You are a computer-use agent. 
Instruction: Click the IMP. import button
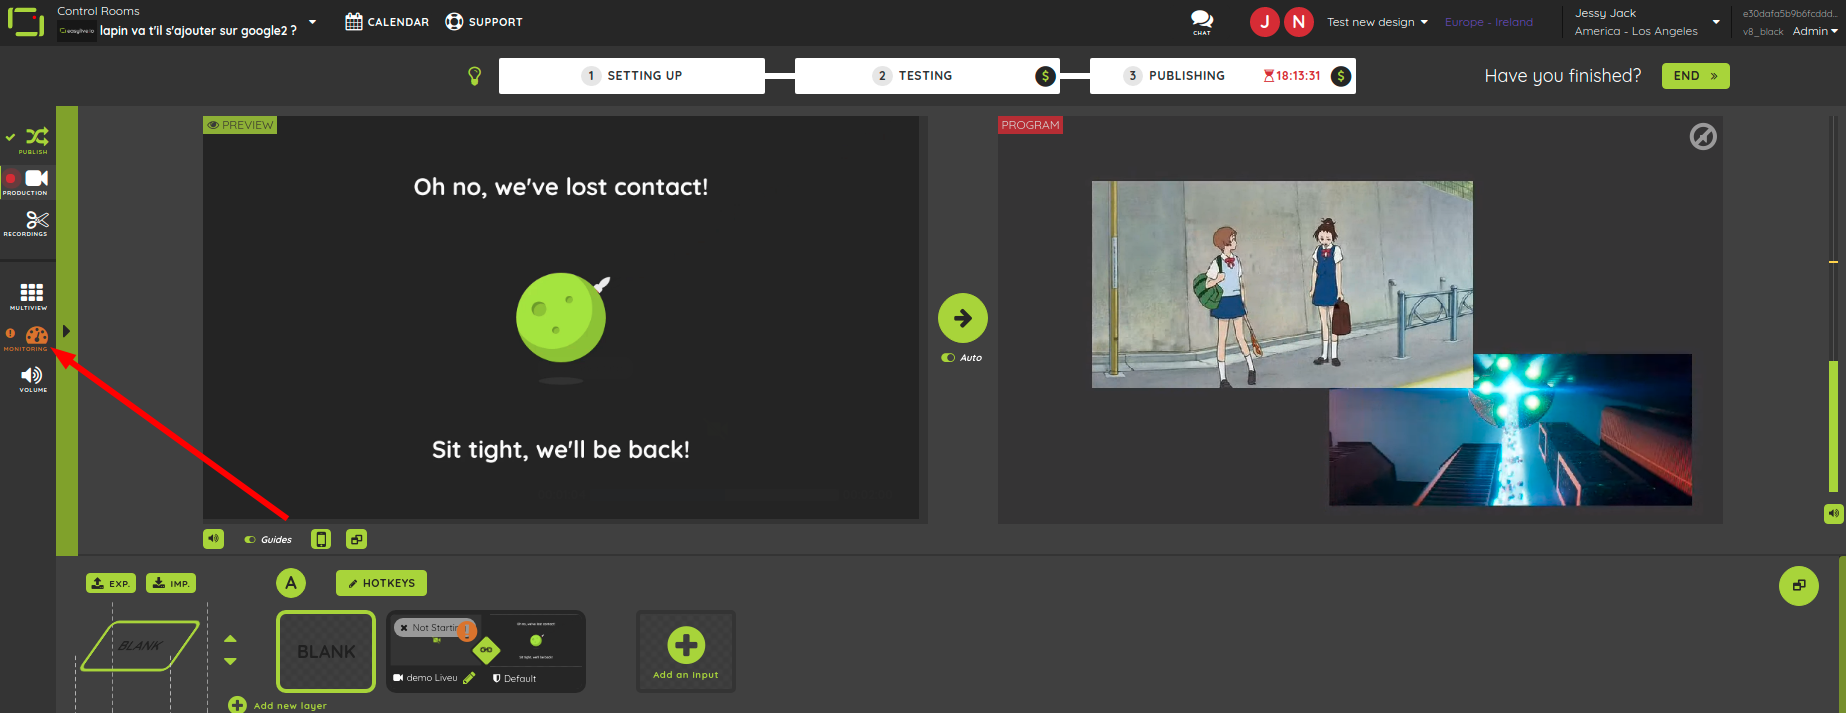click(171, 583)
